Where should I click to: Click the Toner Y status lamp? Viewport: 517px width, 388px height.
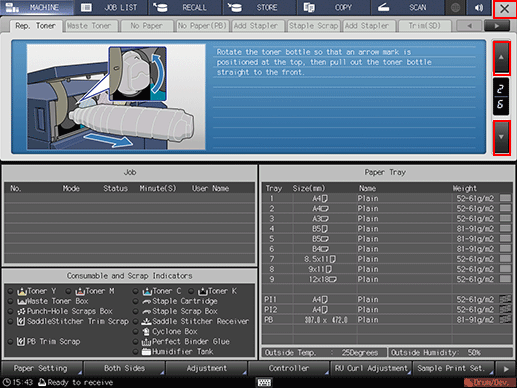(11, 292)
